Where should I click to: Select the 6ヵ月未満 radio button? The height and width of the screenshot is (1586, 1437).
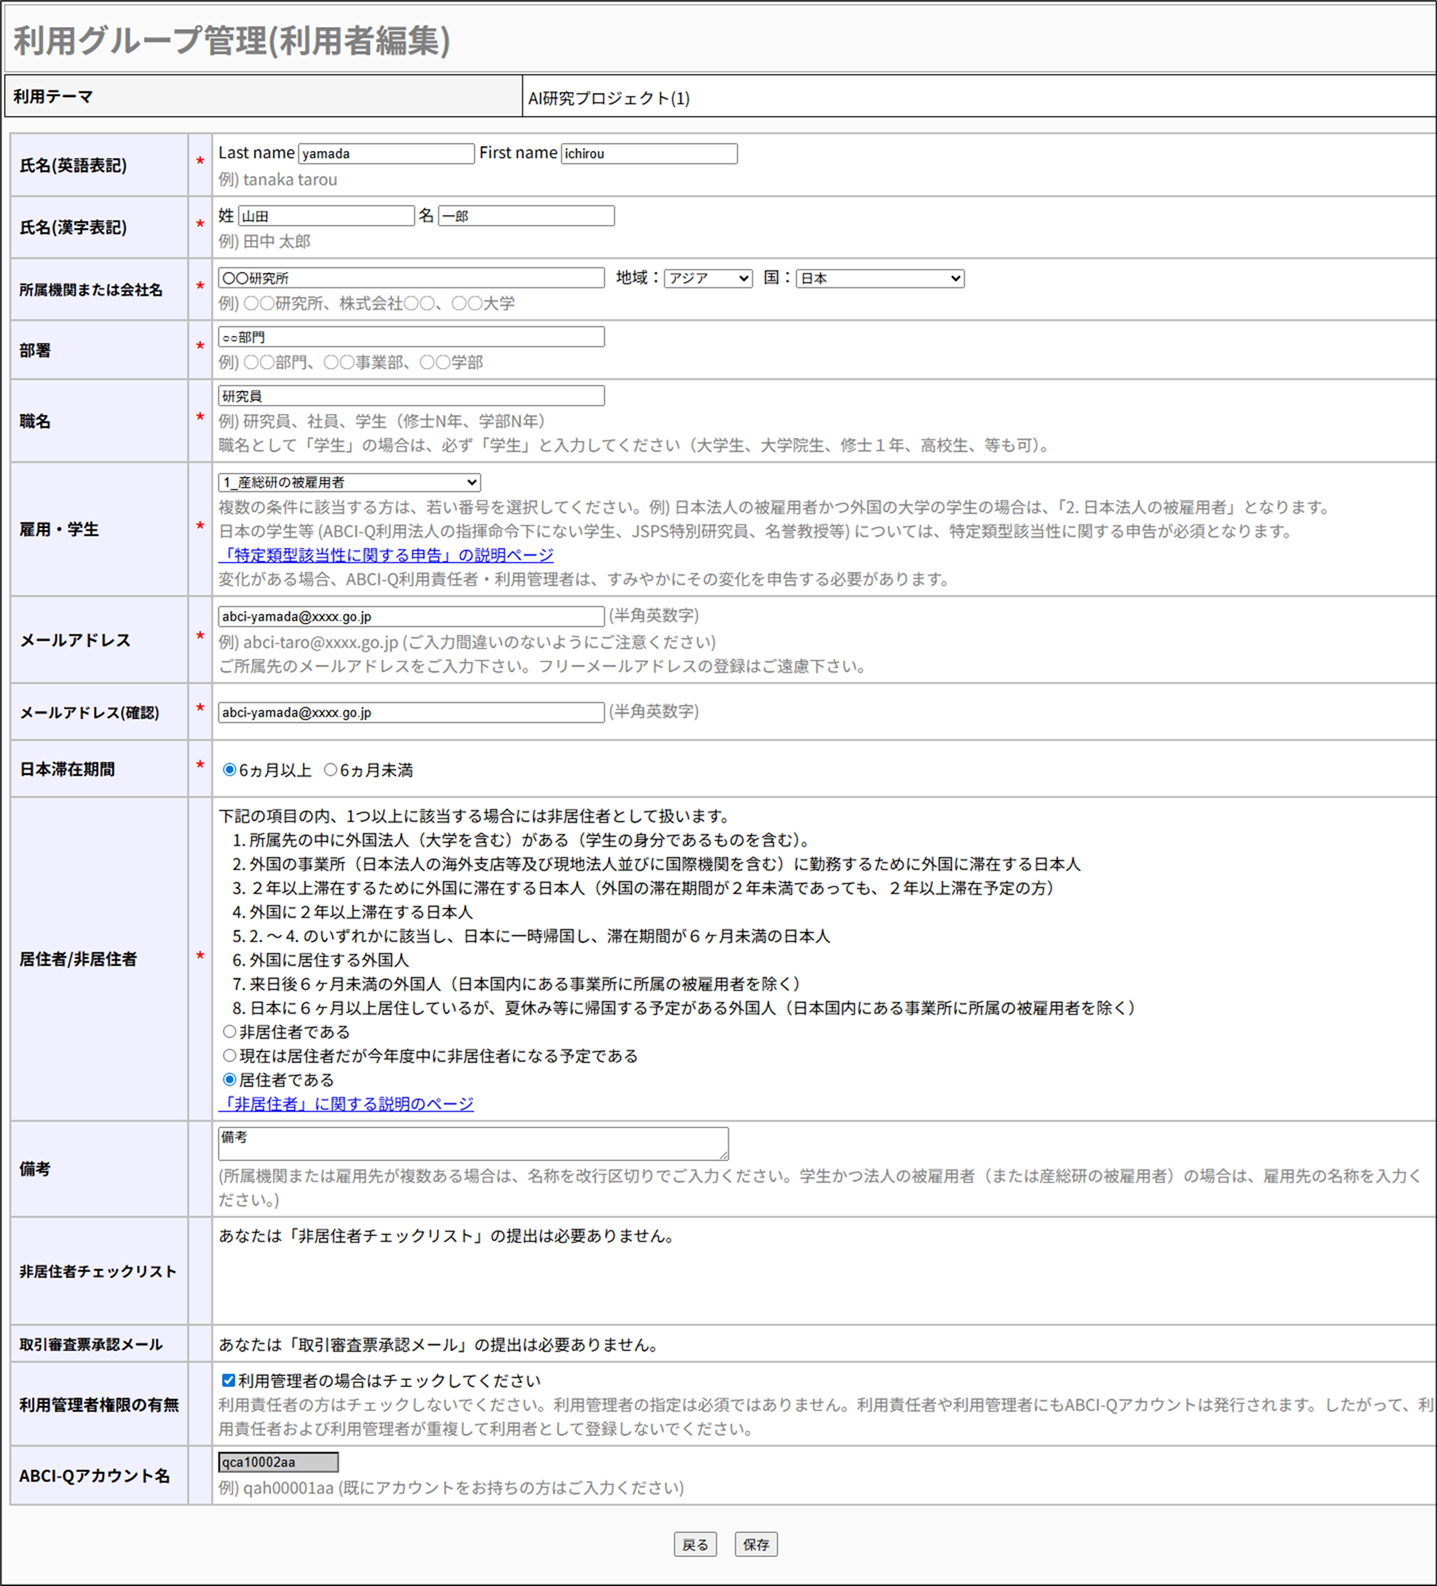(x=330, y=770)
